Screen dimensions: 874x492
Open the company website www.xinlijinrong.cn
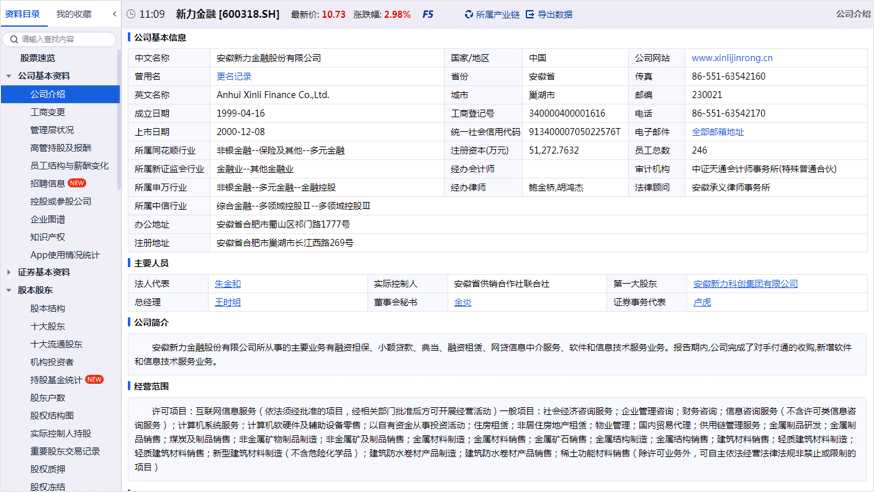point(732,58)
